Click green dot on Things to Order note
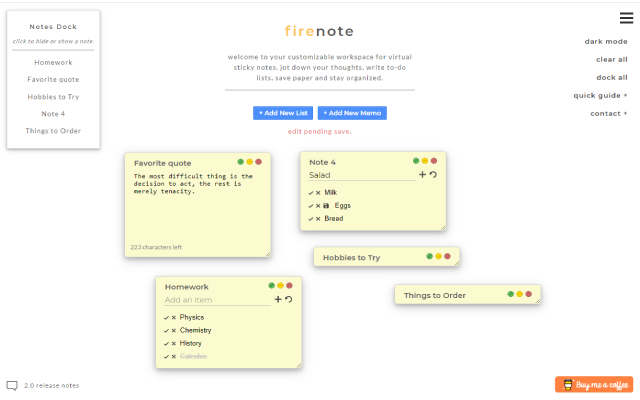This screenshot has height=400, width=640. point(511,294)
